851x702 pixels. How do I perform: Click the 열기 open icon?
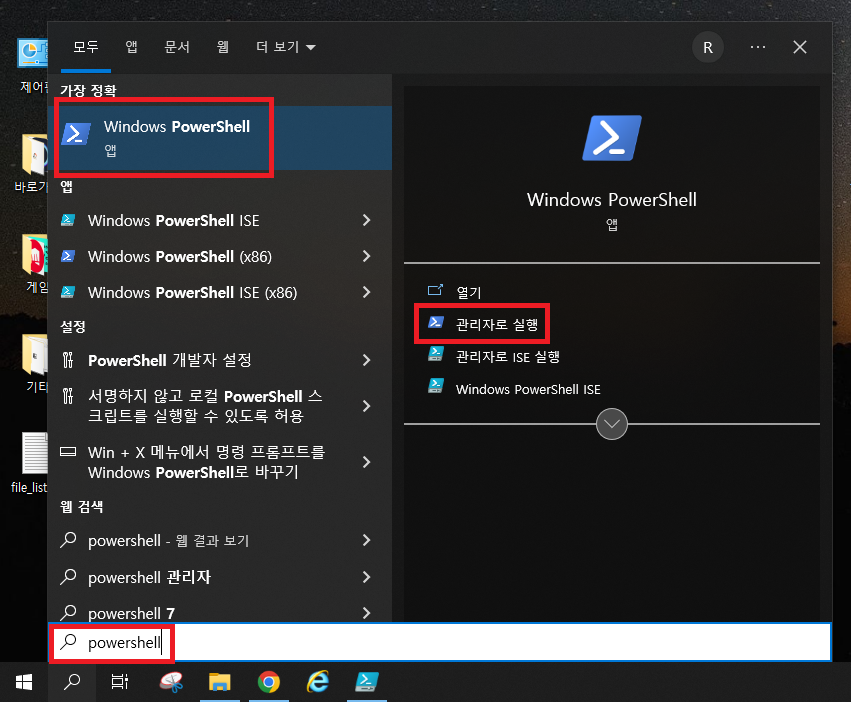[435, 290]
